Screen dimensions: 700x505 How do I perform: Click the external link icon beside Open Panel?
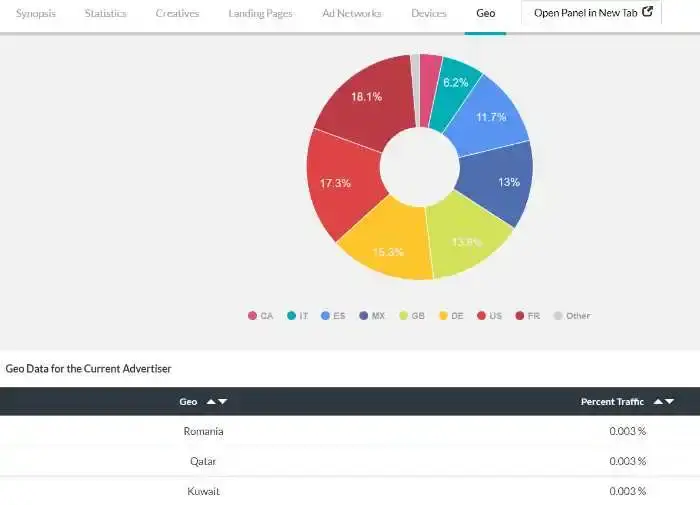pyautogui.click(x=647, y=13)
